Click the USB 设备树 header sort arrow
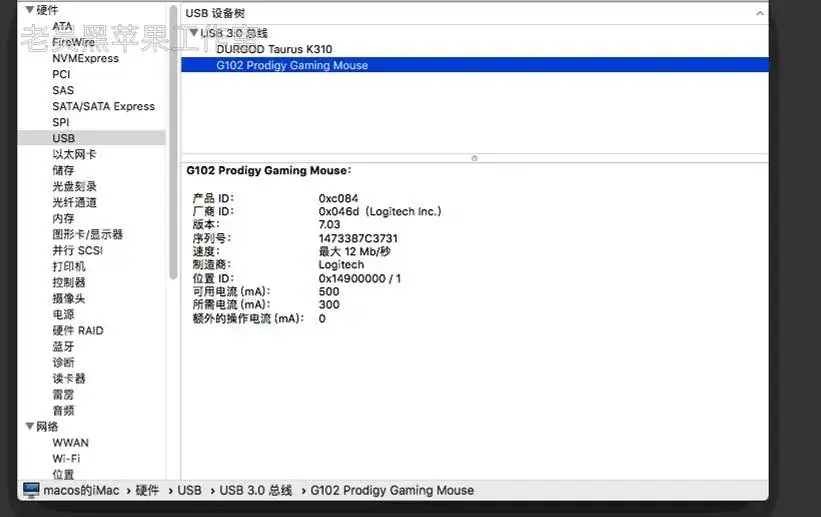The width and height of the screenshot is (821, 517). tap(760, 13)
